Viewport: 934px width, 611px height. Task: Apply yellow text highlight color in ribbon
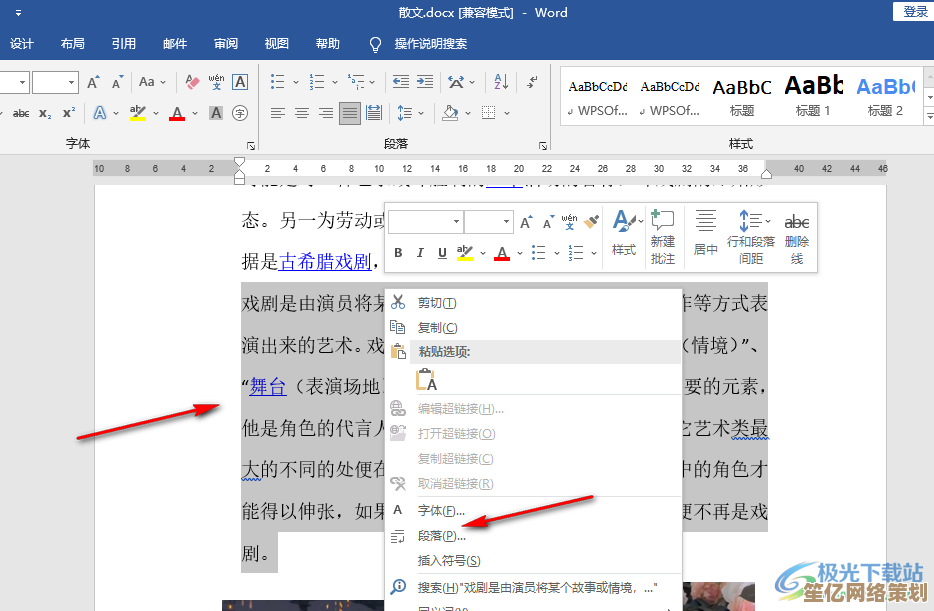138,113
